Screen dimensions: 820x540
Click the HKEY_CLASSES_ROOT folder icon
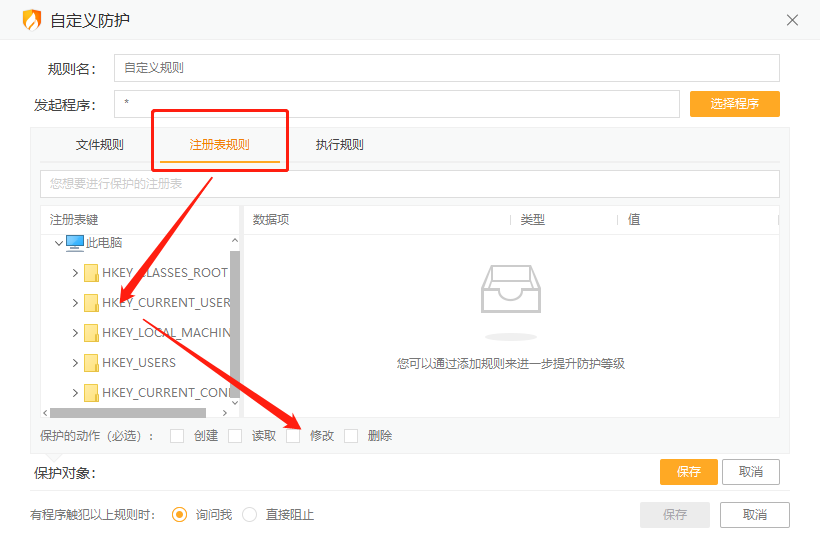(91, 273)
